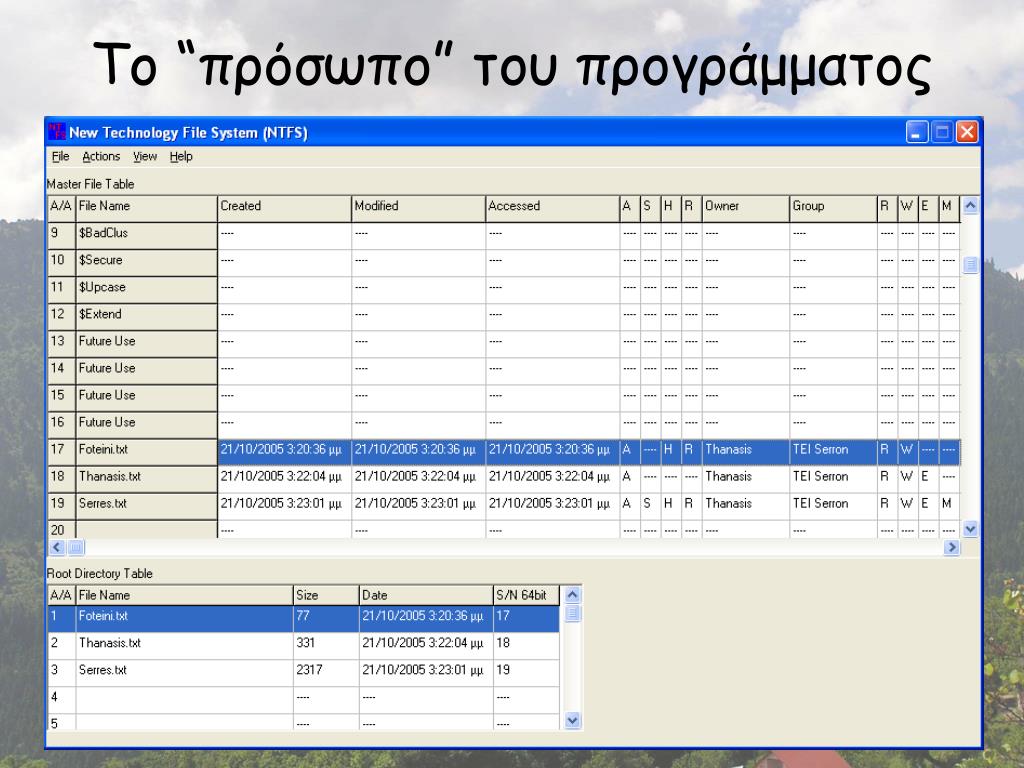Click accessed date 21/10/2005 3:23:01 of Serres.txt
1024x768 pixels.
click(x=552, y=504)
